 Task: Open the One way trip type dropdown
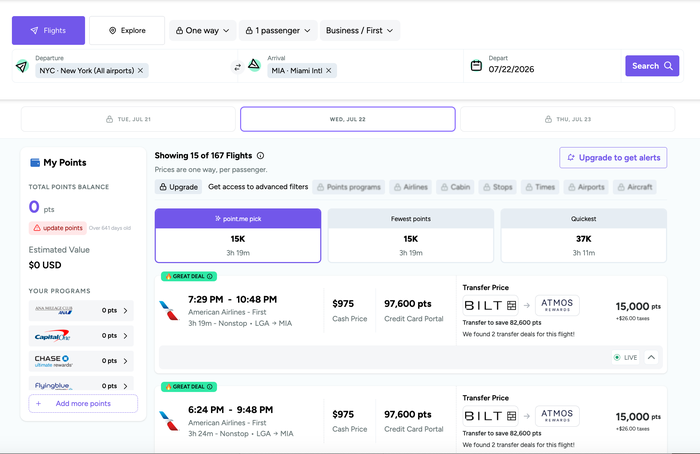coord(203,30)
